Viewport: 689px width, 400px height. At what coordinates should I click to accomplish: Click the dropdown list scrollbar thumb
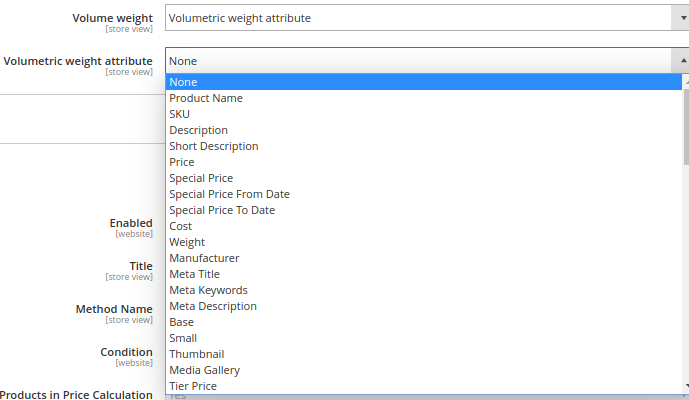coord(685,125)
